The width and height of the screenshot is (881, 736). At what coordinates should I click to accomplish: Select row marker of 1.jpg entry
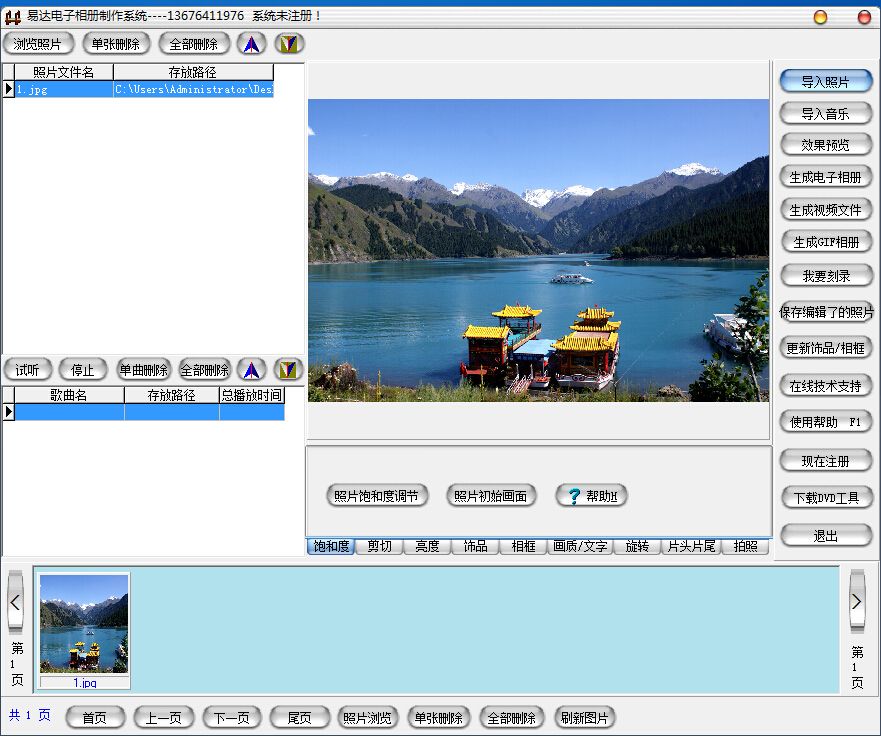pos(8,89)
